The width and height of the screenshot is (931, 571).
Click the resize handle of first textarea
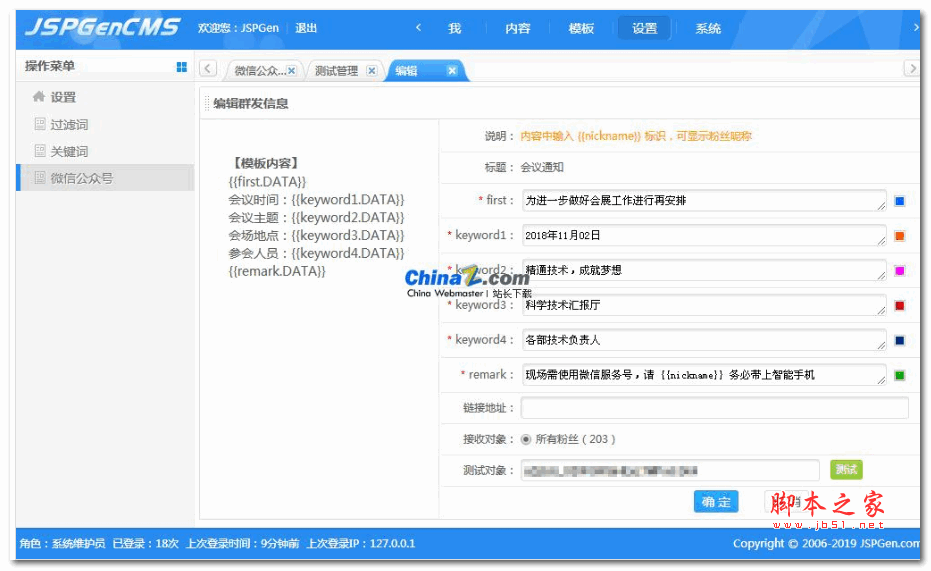coord(881,206)
